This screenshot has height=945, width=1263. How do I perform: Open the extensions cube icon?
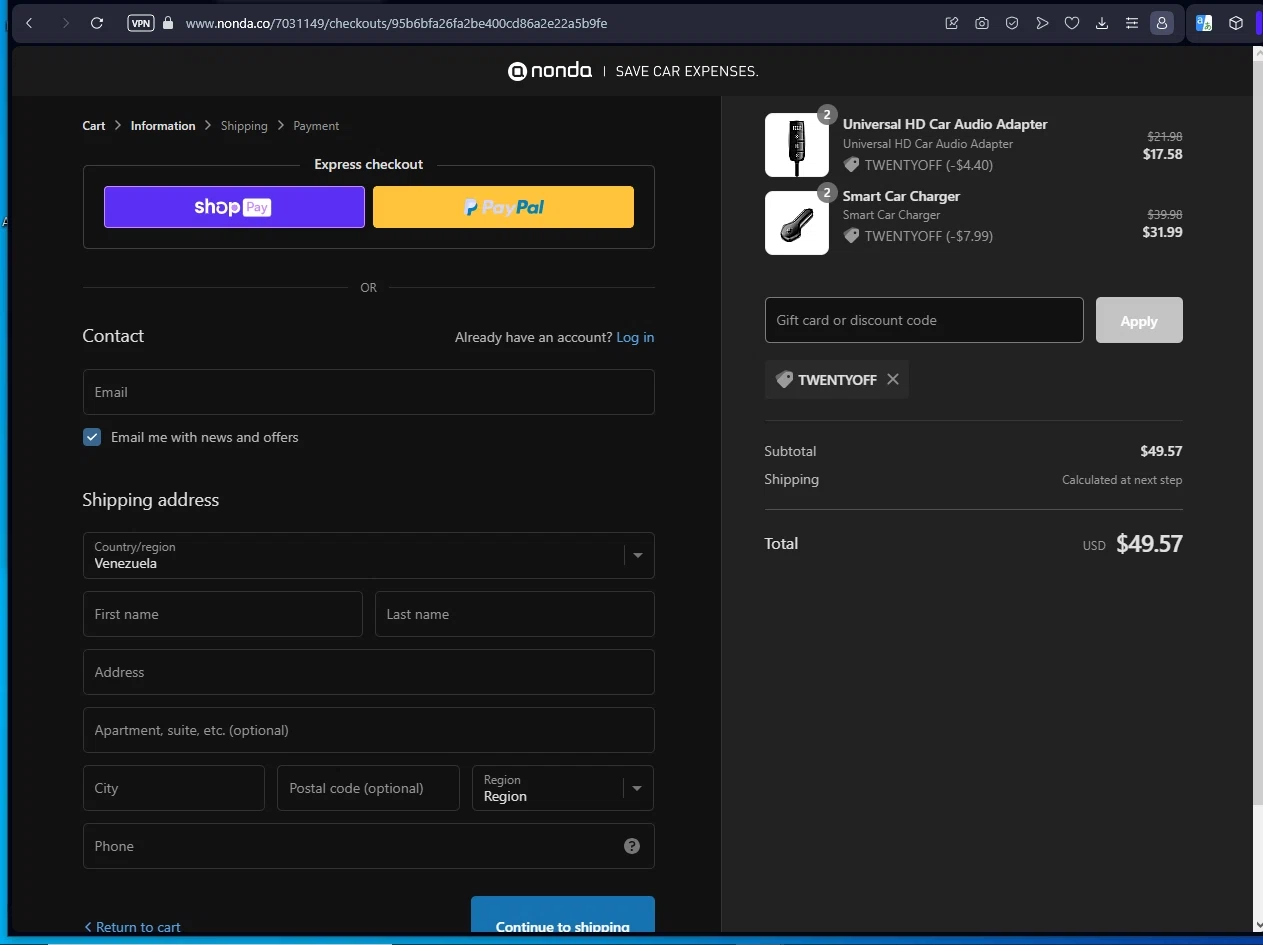[x=1236, y=23]
